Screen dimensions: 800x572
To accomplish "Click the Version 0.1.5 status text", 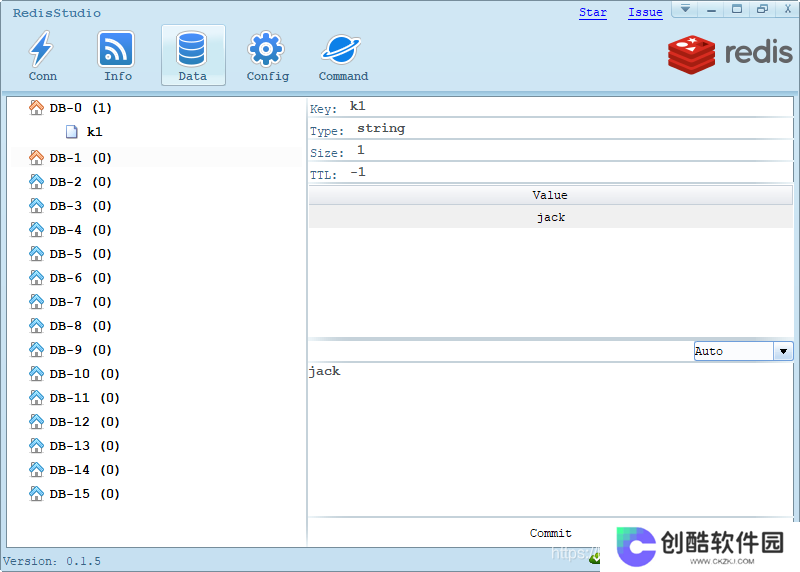I will (x=52, y=561).
